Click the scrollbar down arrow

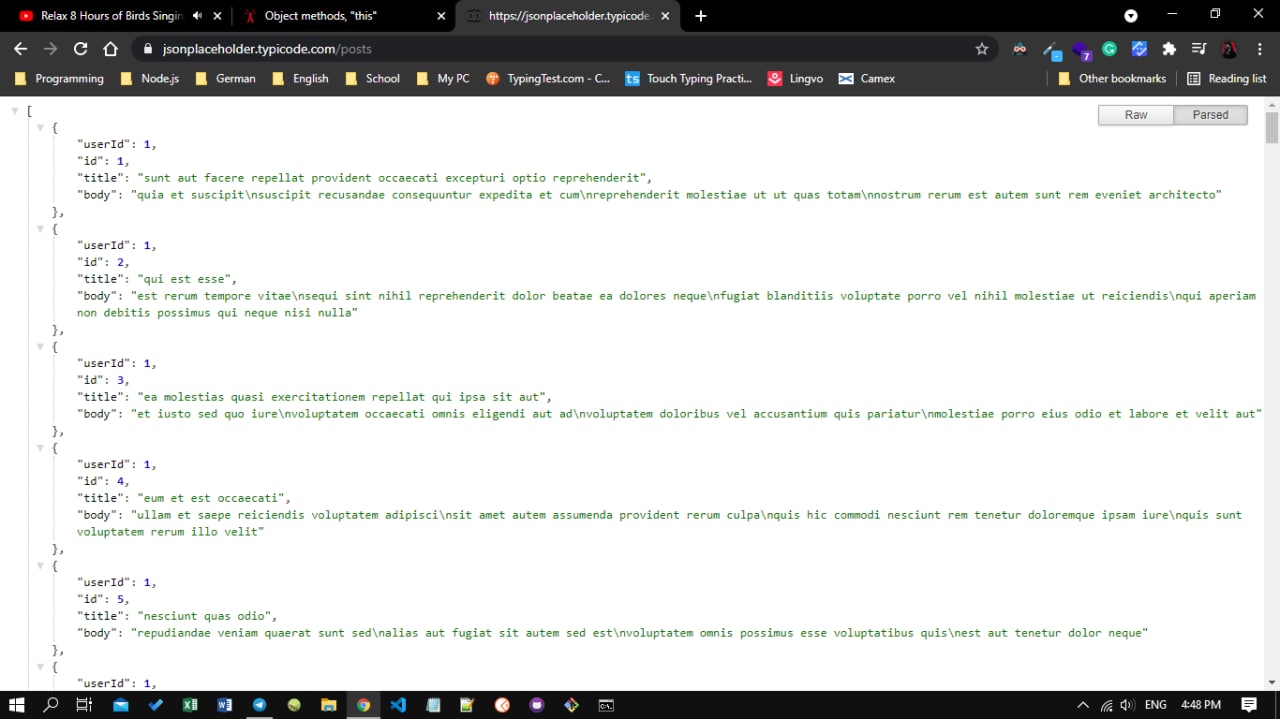click(1272, 682)
